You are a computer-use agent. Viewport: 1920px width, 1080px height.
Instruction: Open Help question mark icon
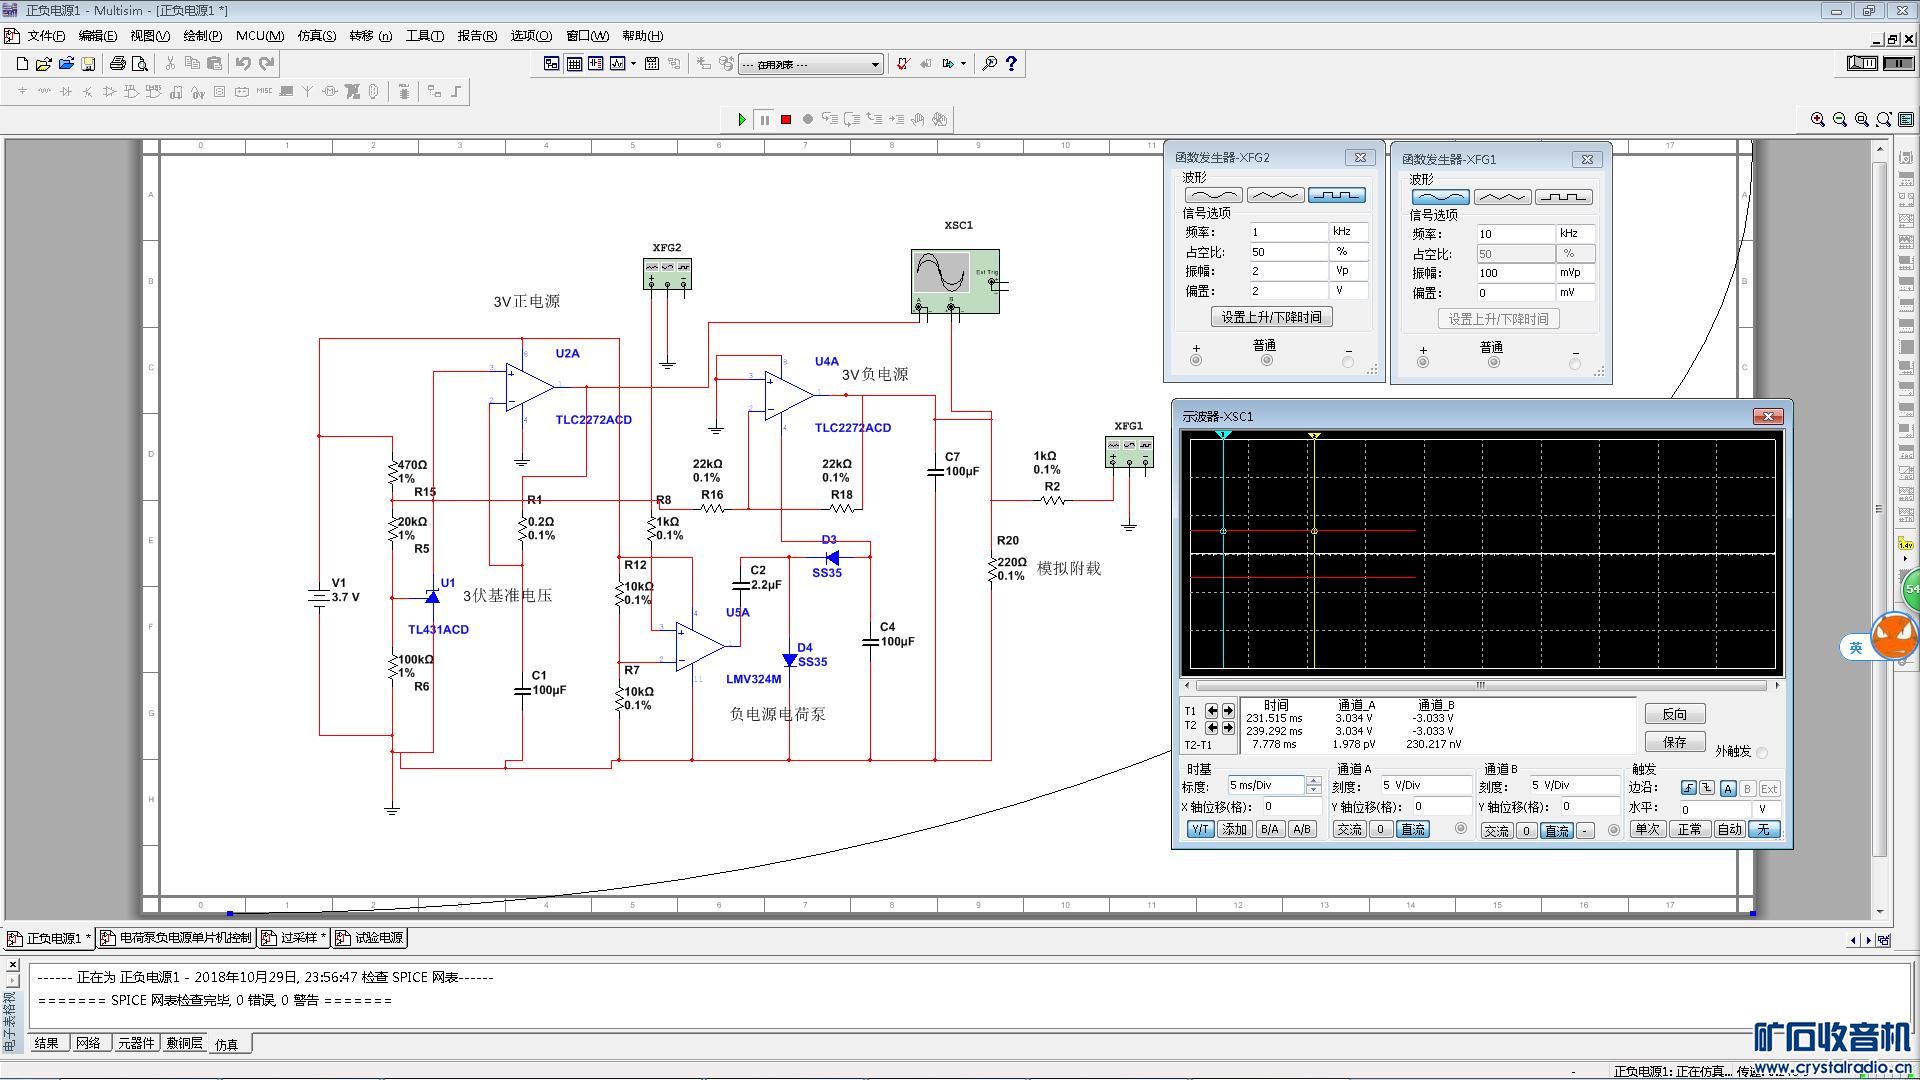[x=1012, y=64]
